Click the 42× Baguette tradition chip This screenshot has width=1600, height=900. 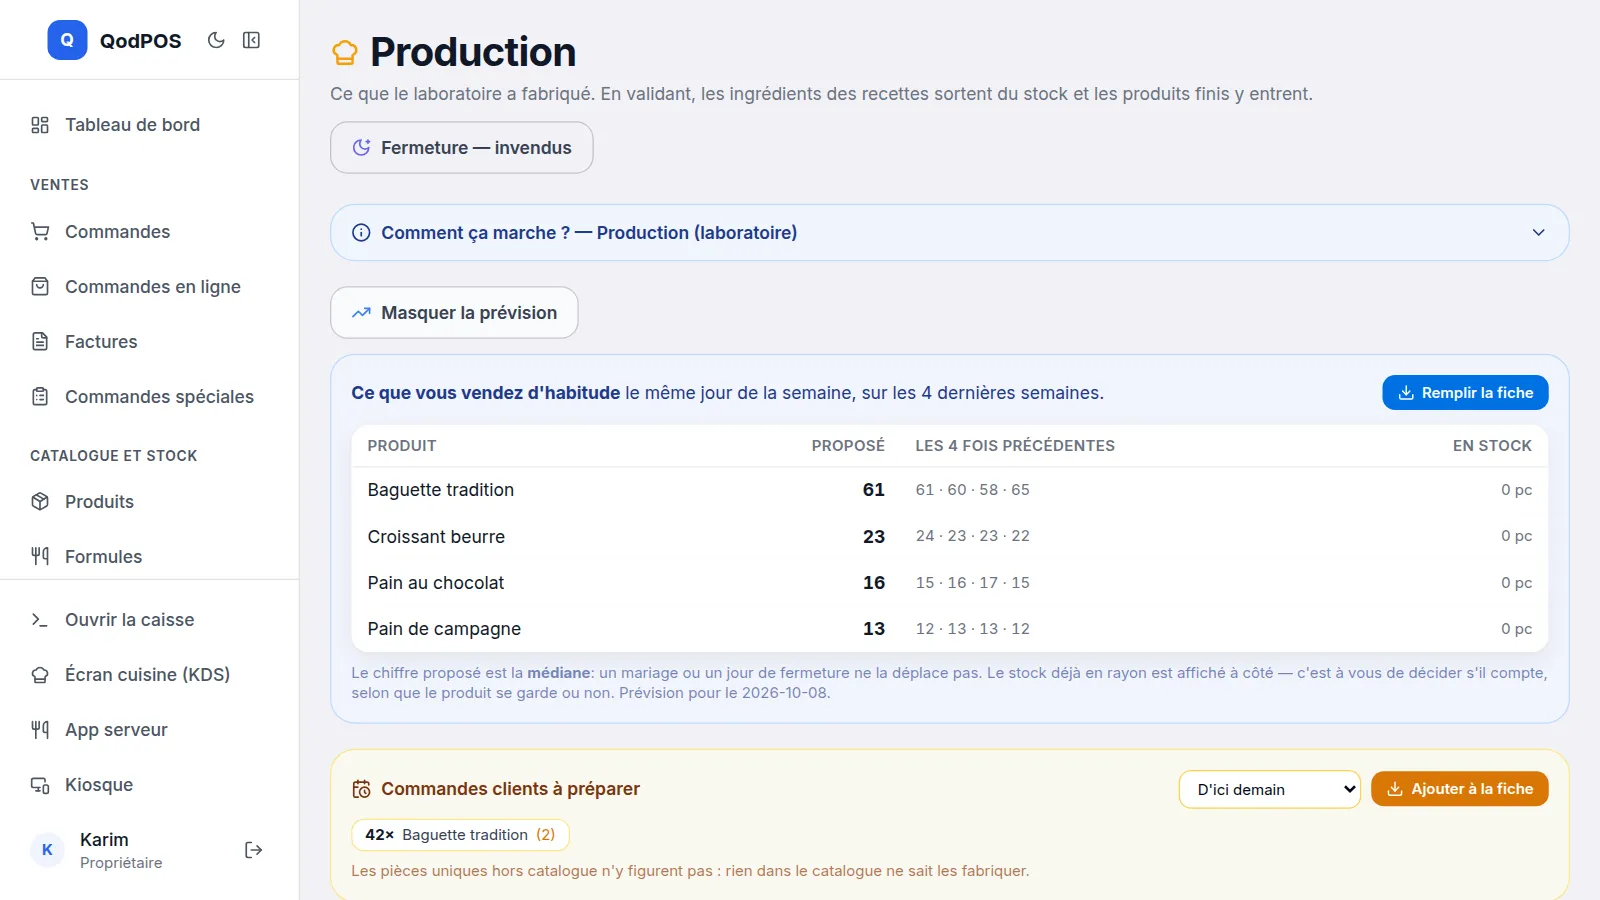(460, 835)
